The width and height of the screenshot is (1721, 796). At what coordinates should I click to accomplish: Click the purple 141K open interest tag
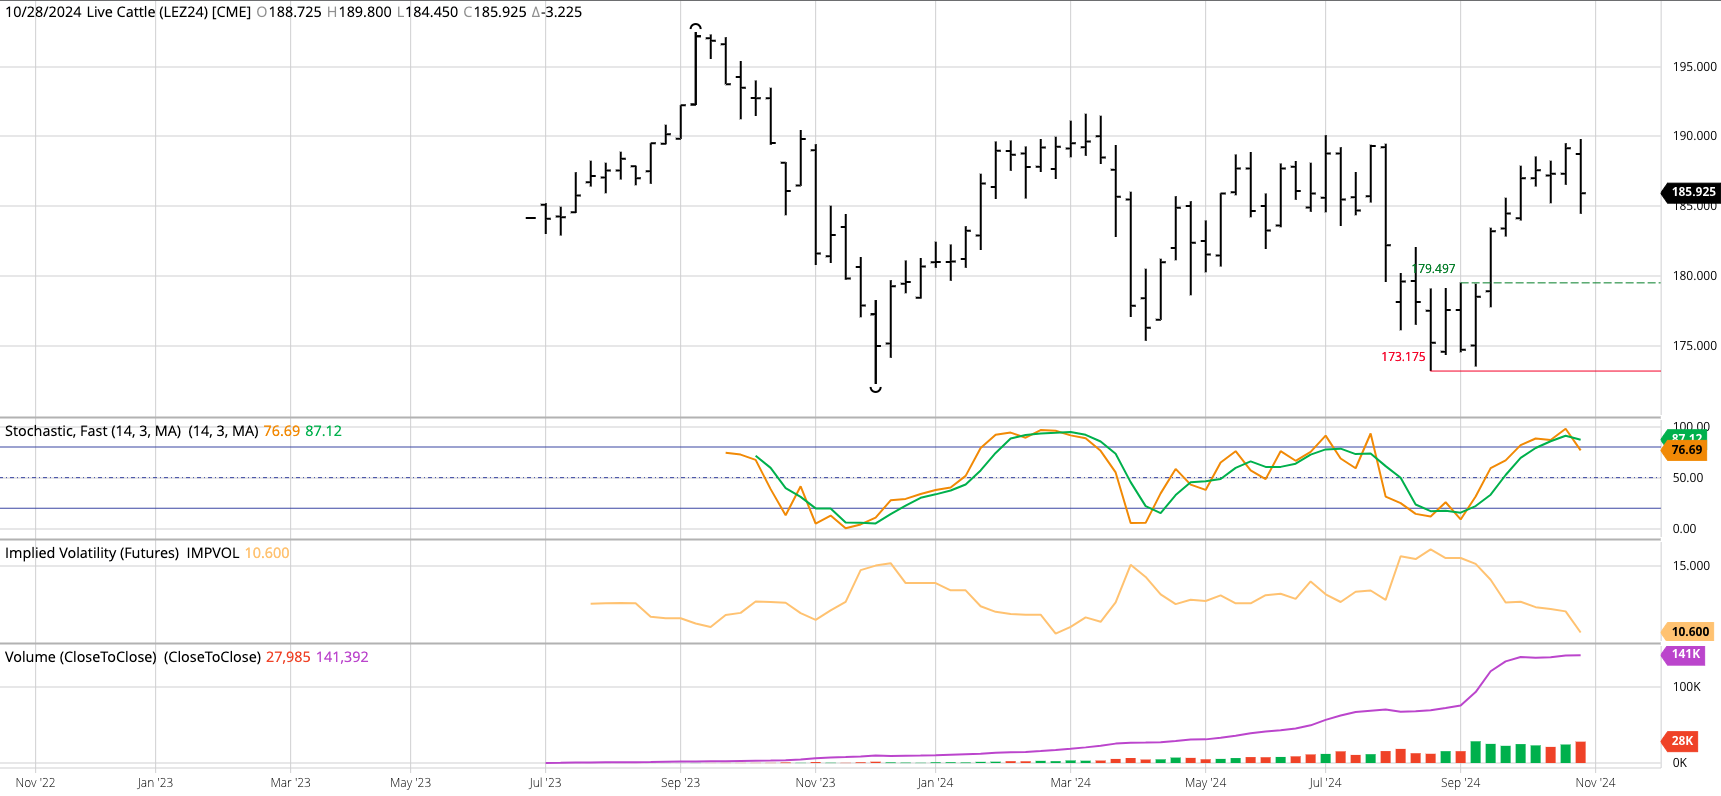tap(1686, 655)
